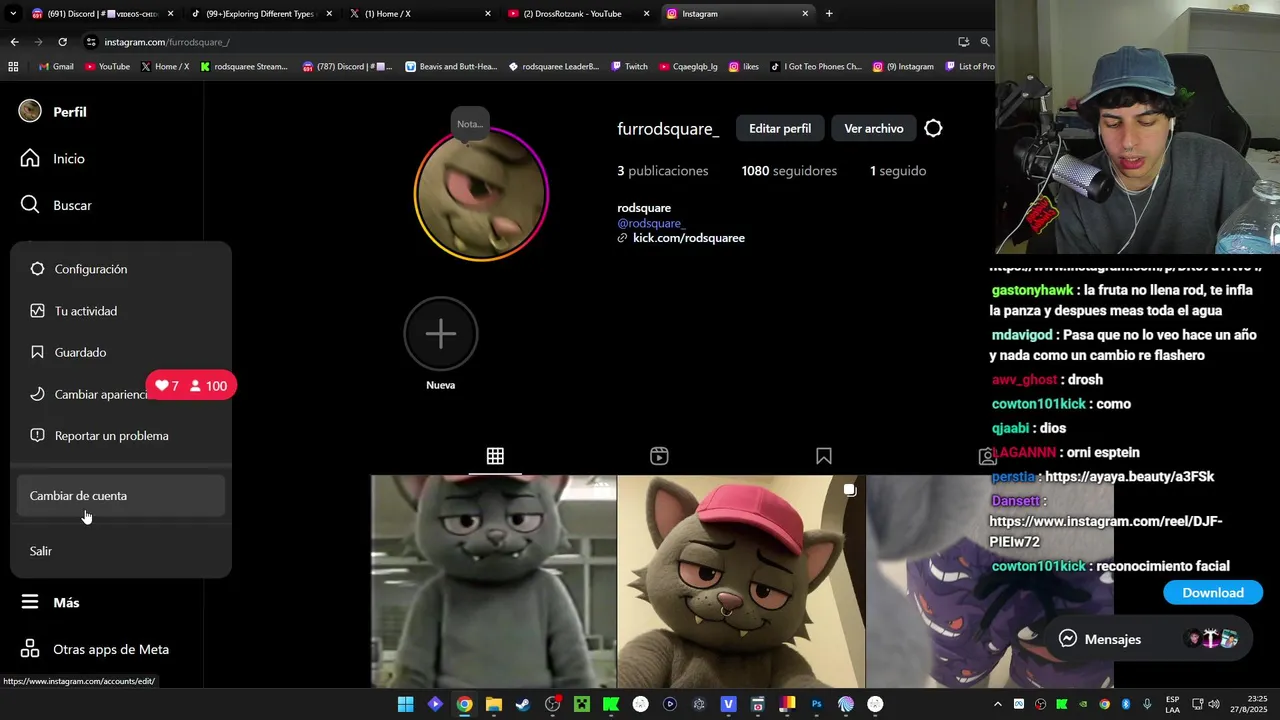Click the Nota bubble above avatar

(x=470, y=124)
